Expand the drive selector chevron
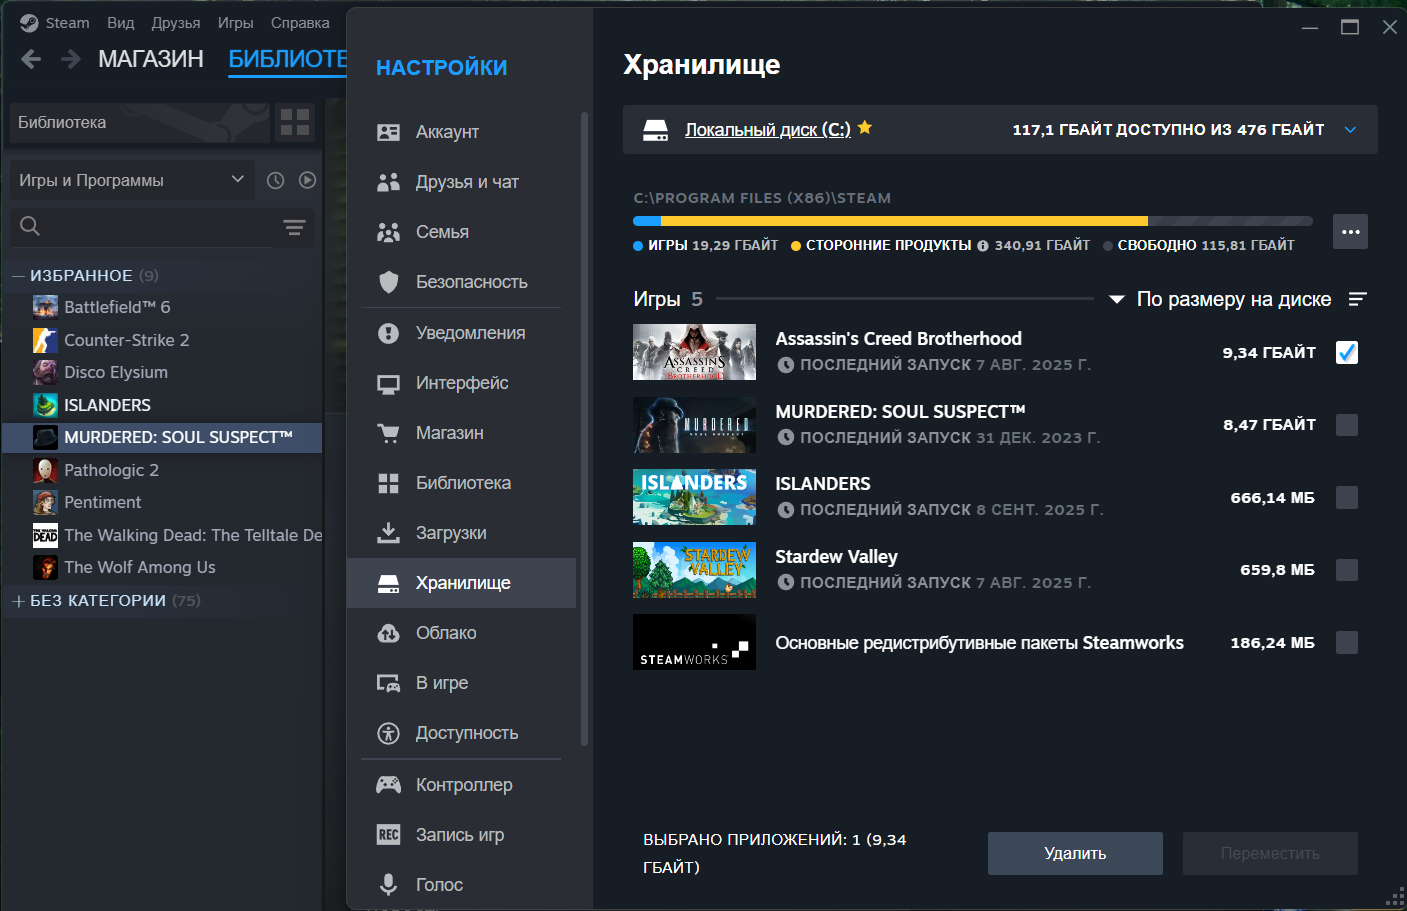Viewport: 1407px width, 911px height. coord(1350,130)
